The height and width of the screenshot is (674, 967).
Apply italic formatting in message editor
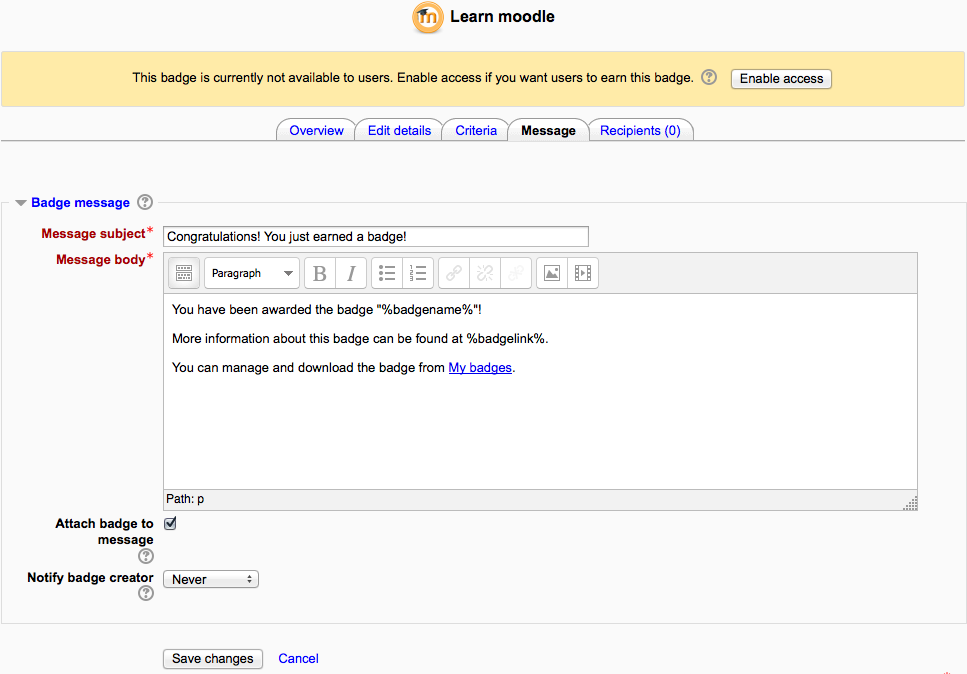(352, 273)
